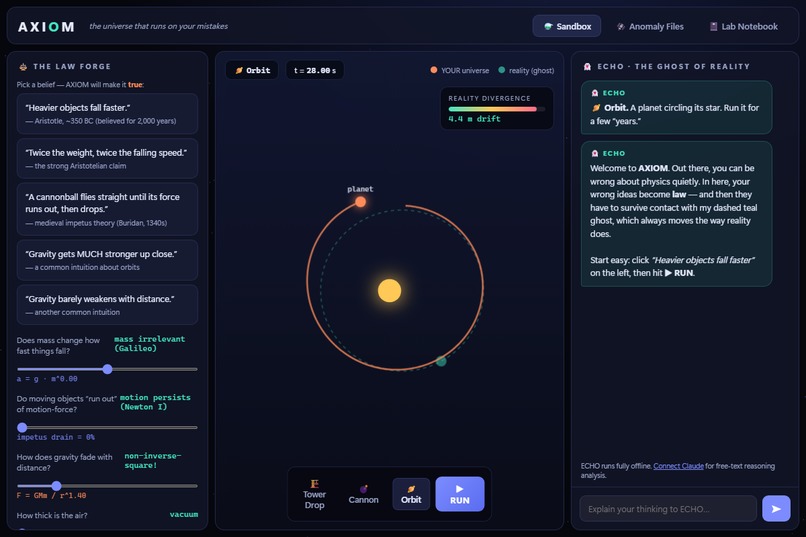Click the teal ghost planet marker

[x=441, y=361]
